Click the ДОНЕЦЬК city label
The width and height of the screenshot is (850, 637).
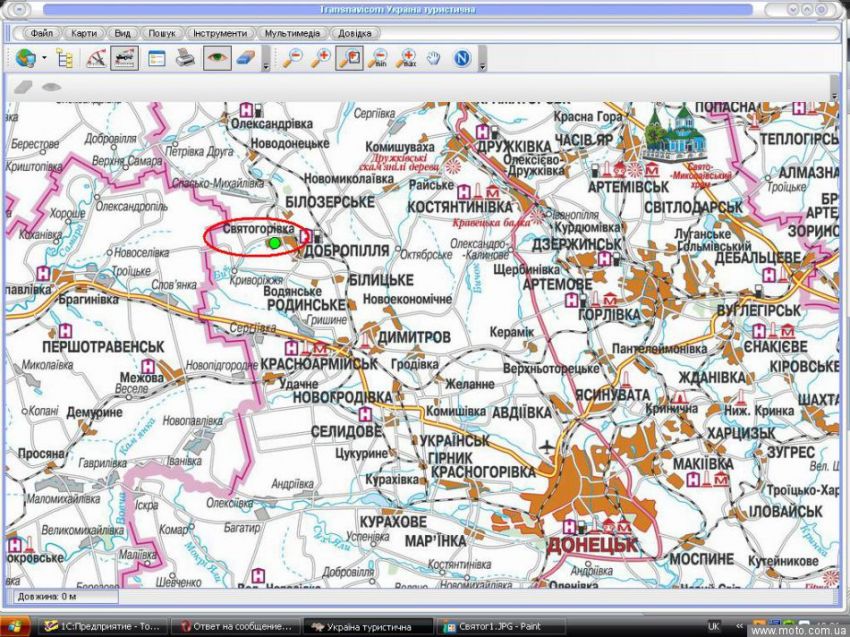tap(593, 545)
